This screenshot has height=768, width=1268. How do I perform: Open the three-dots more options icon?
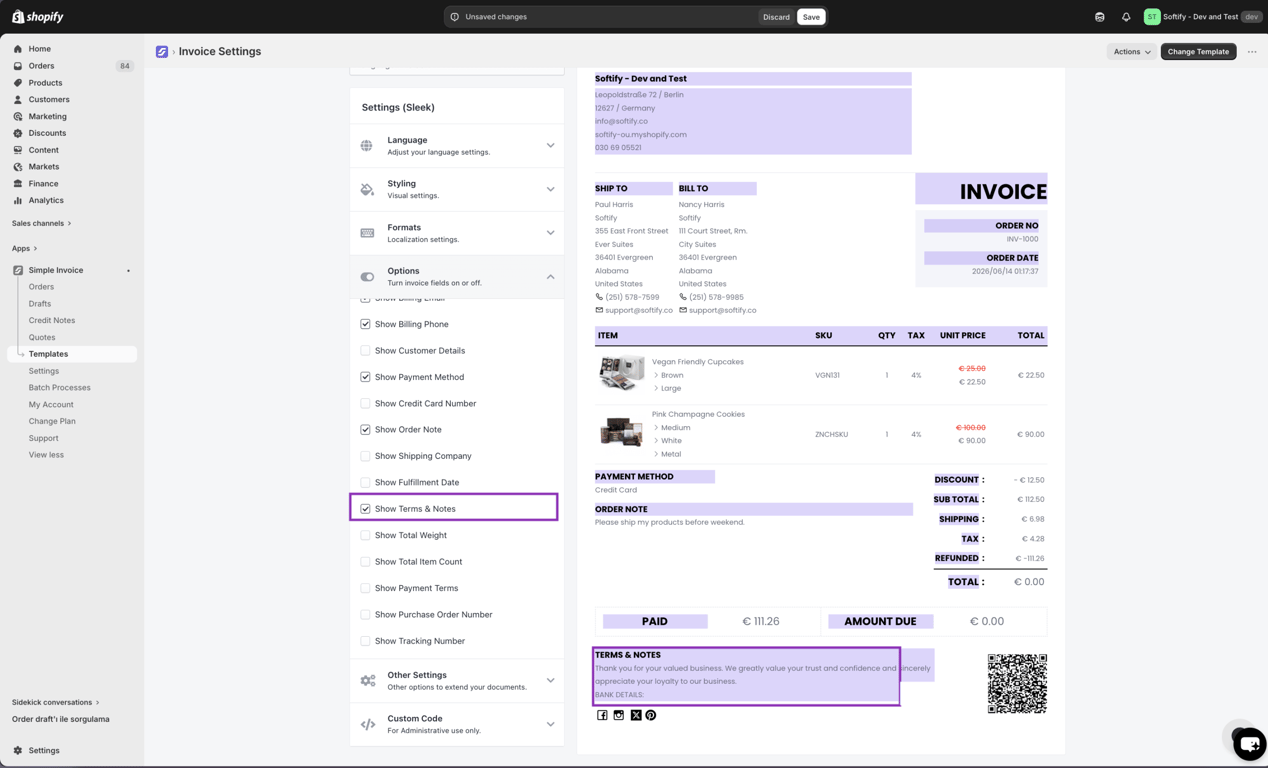click(1252, 52)
